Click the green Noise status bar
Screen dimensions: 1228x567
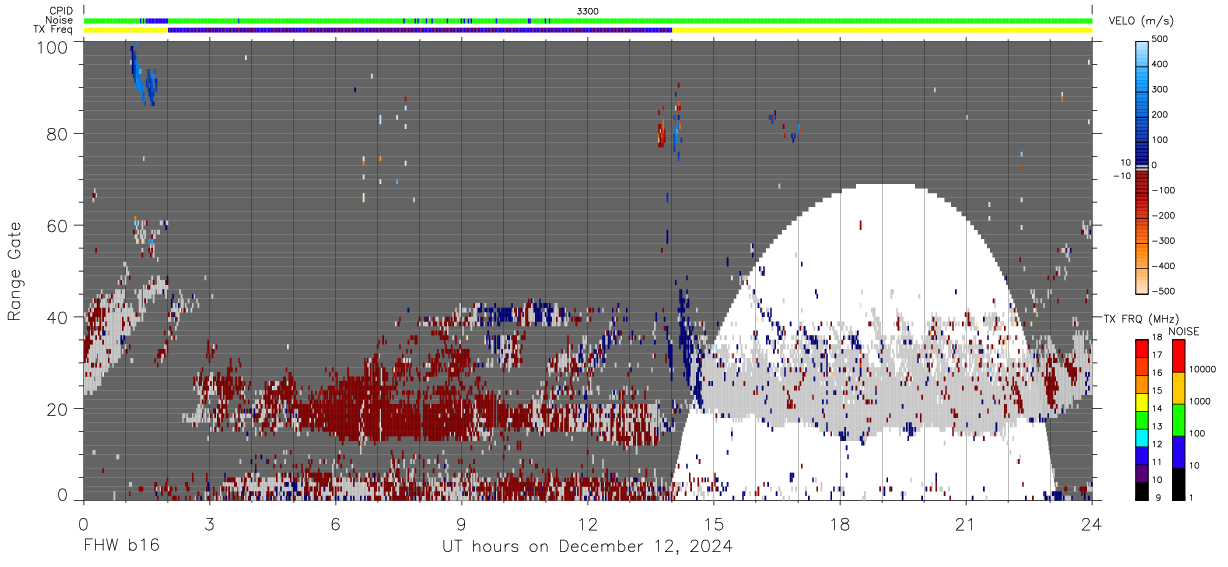click(588, 20)
